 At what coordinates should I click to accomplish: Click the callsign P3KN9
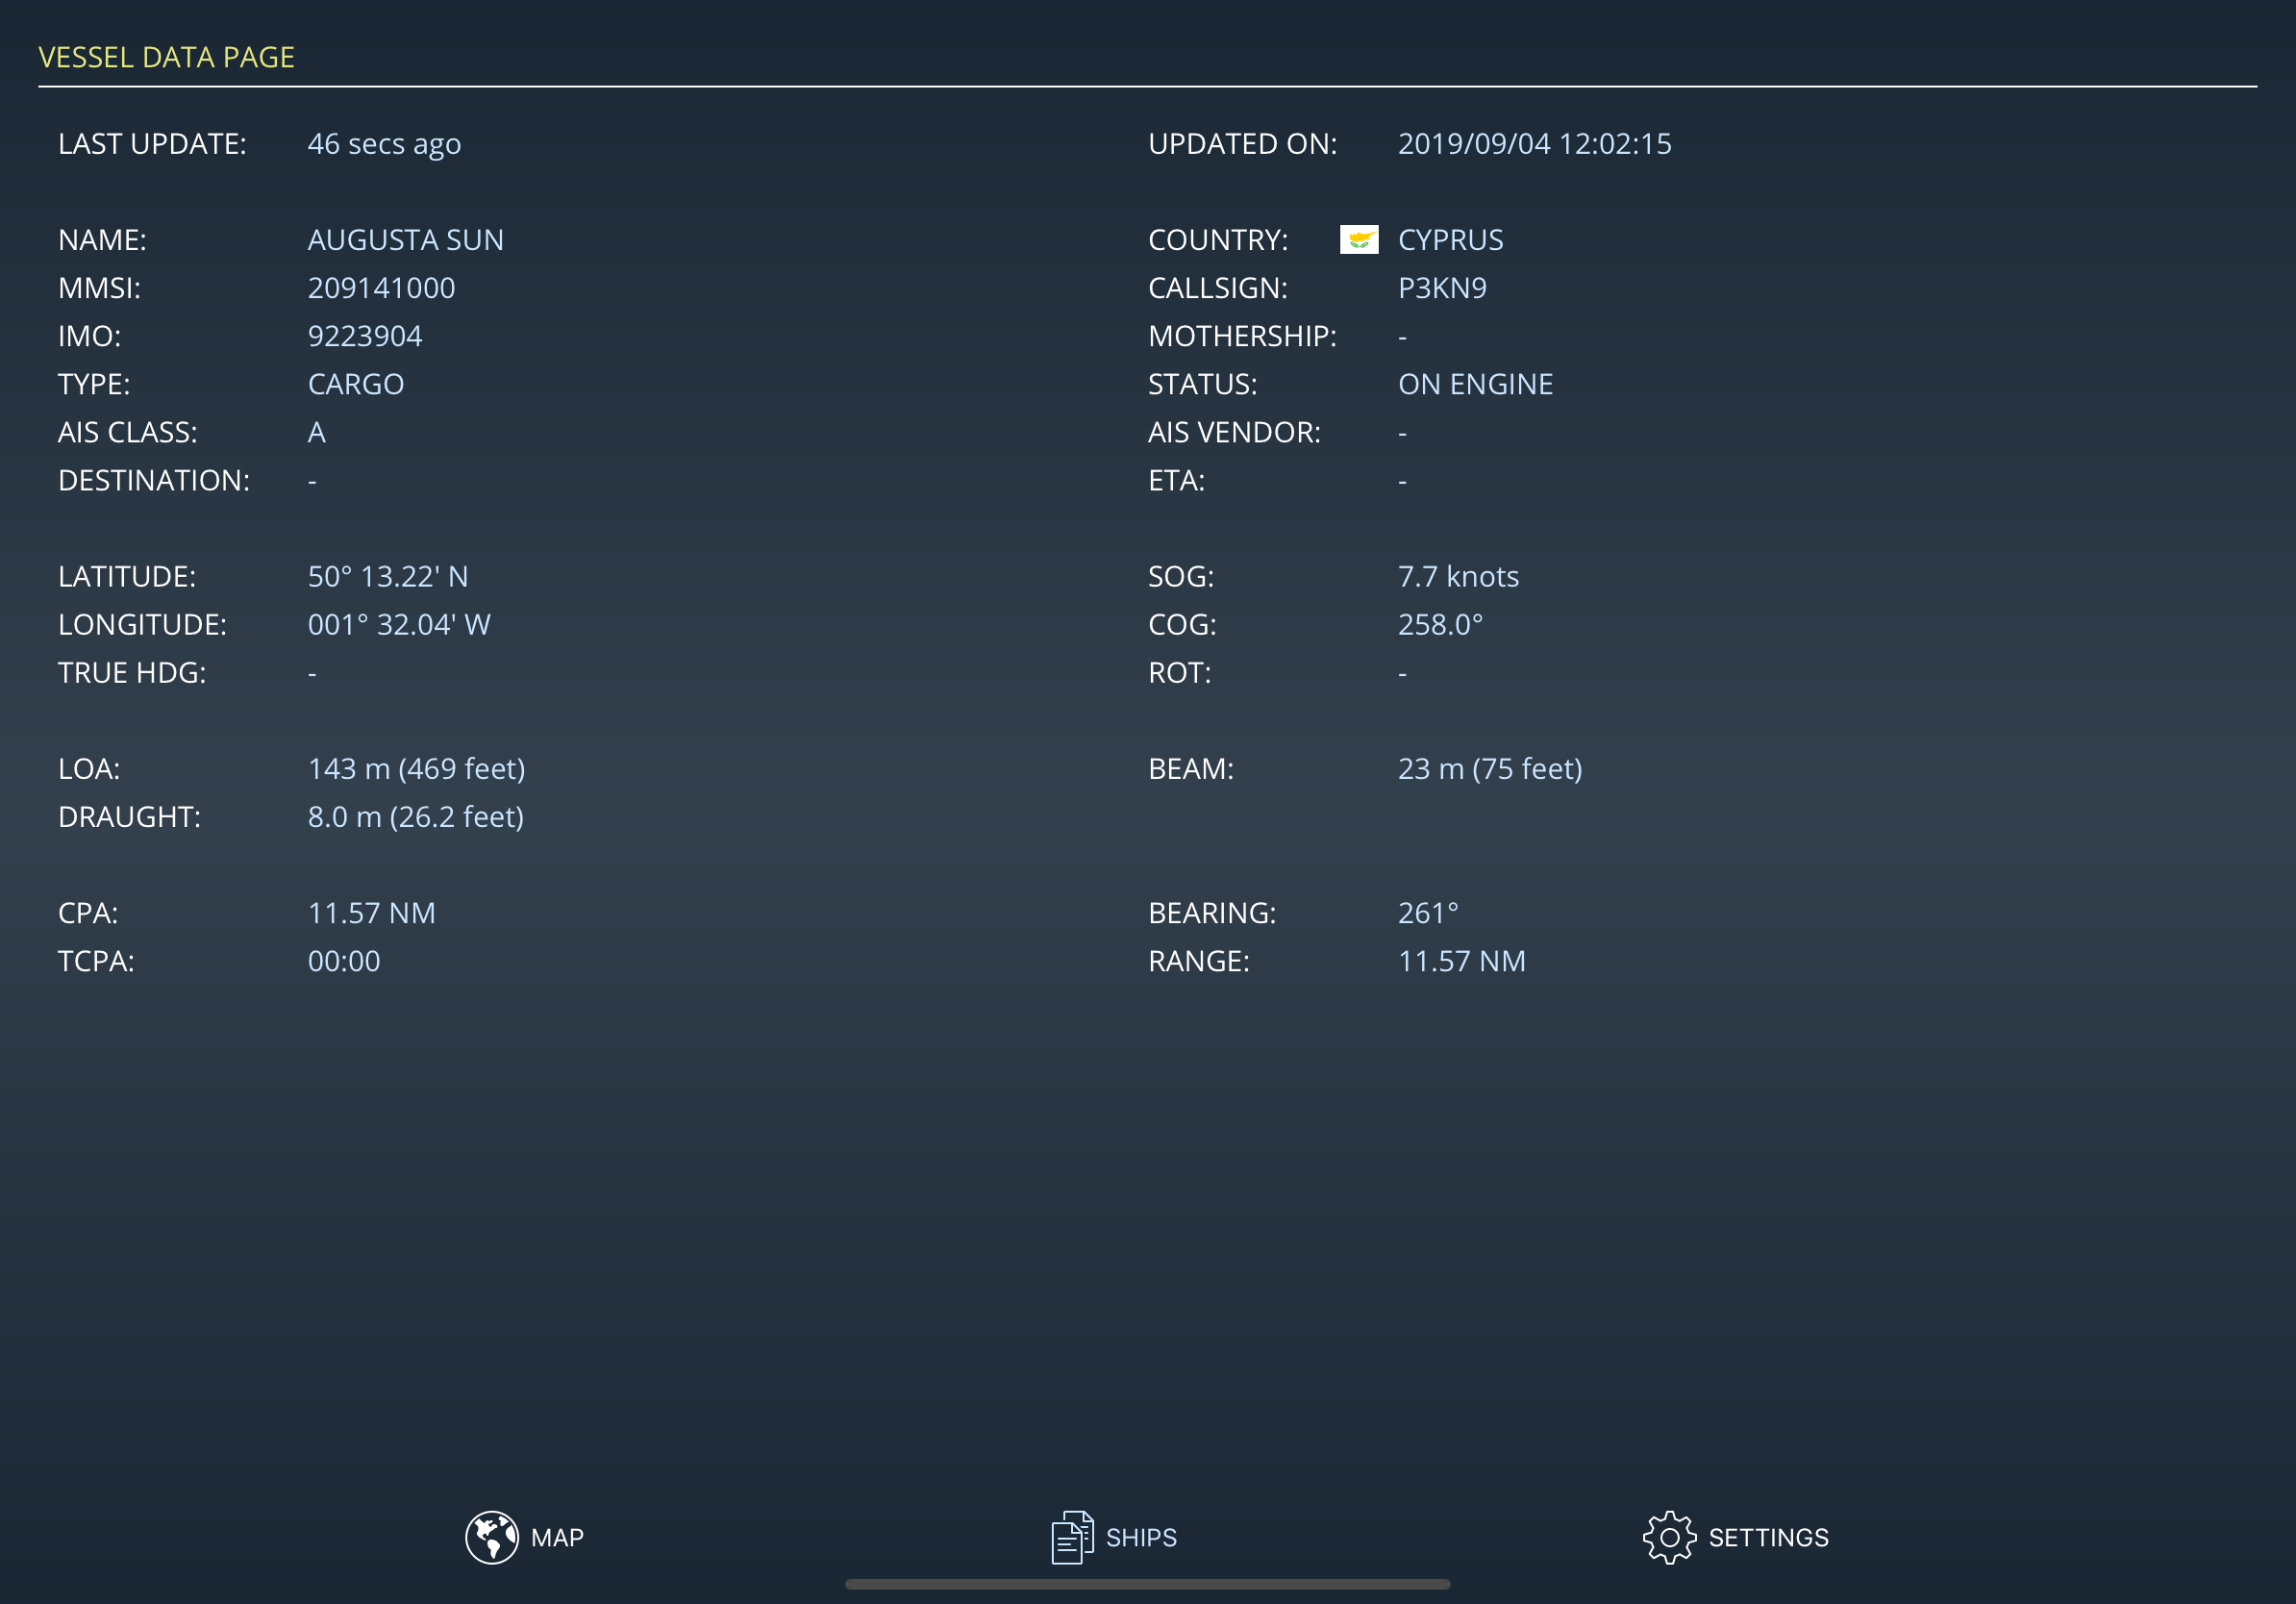pos(1442,288)
